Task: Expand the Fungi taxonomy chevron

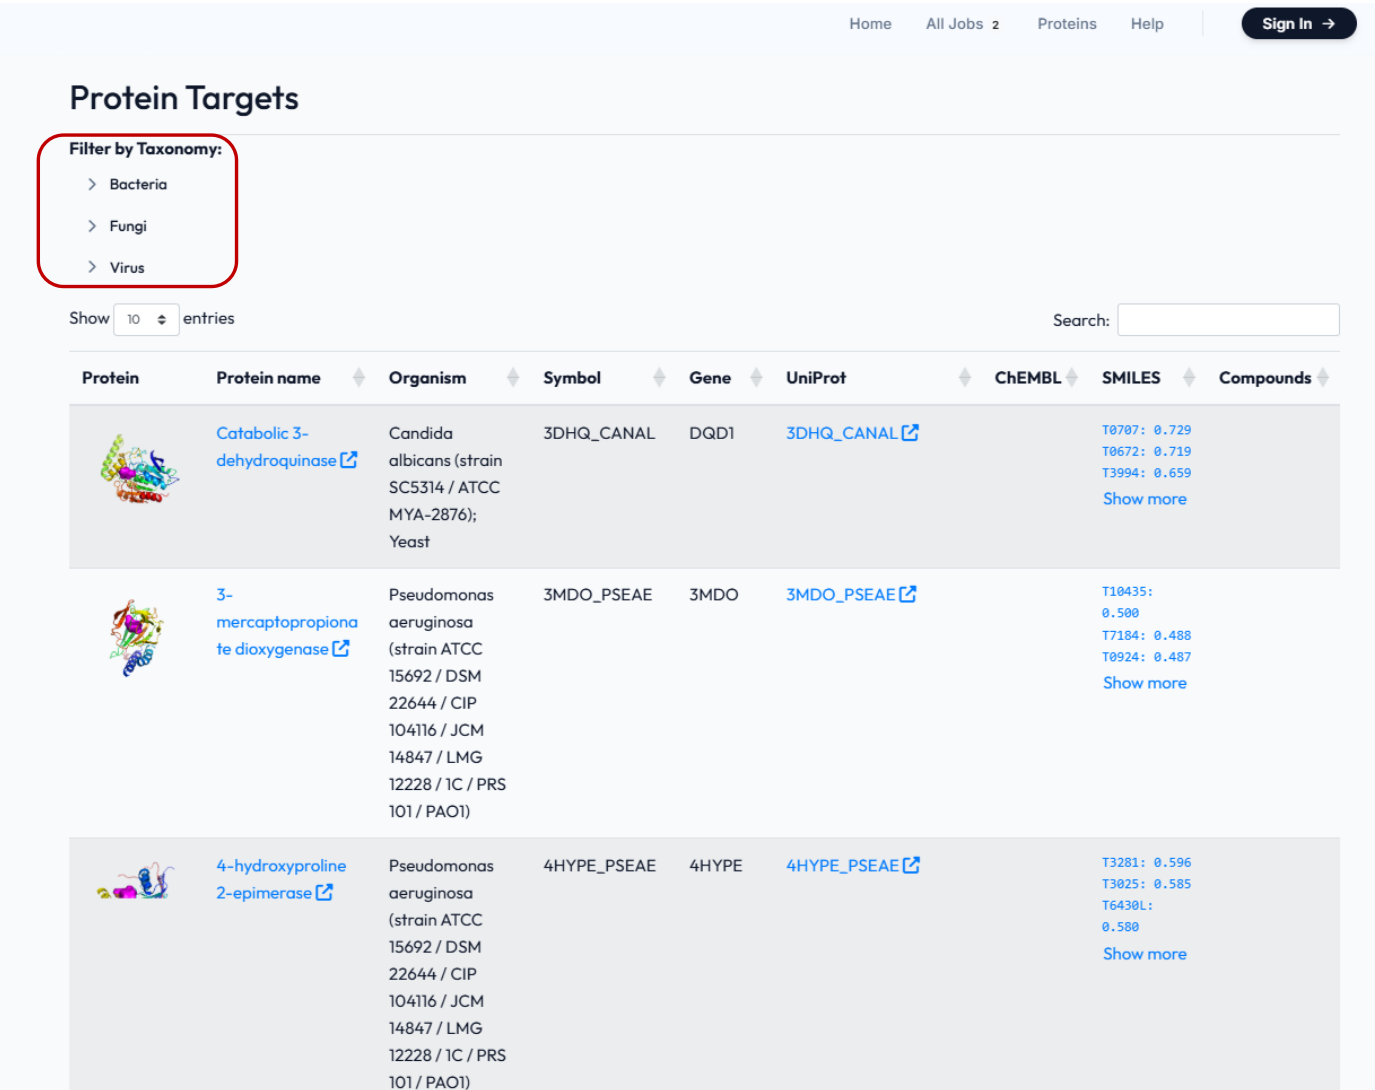Action: (92, 226)
